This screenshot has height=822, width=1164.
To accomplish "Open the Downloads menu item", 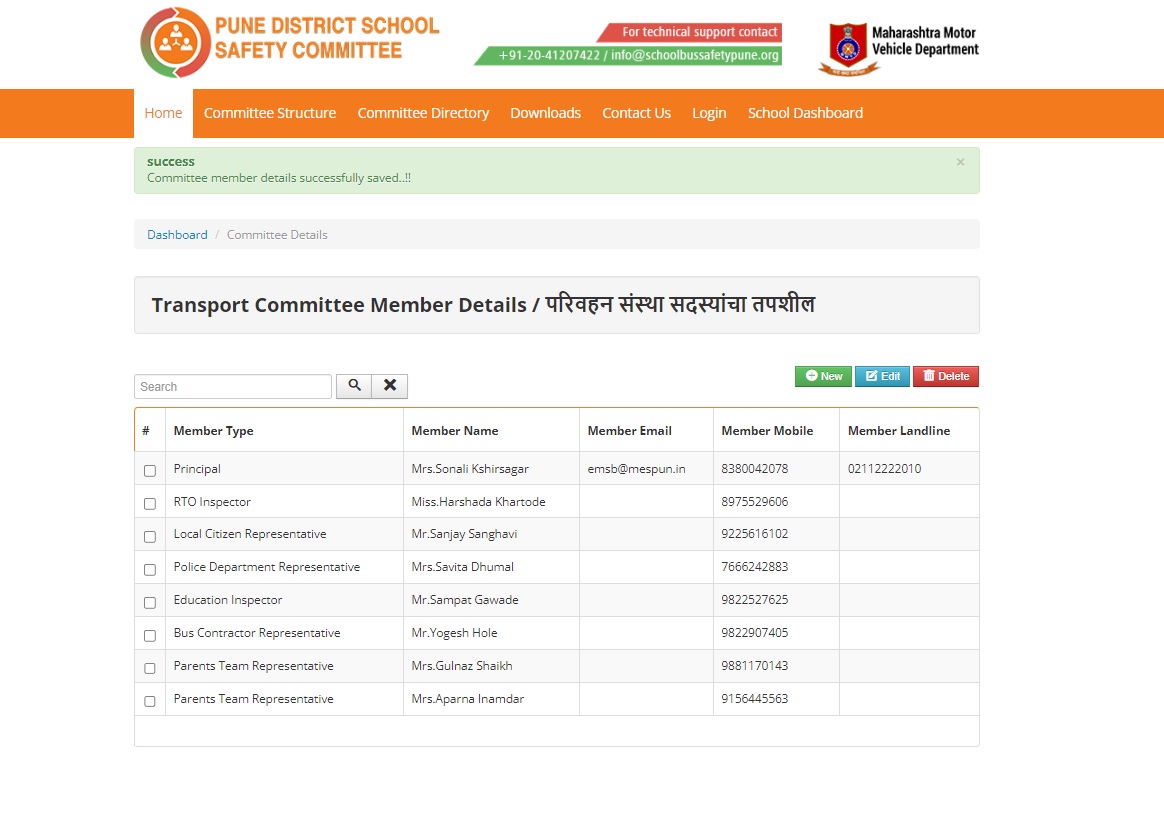I will tap(545, 113).
